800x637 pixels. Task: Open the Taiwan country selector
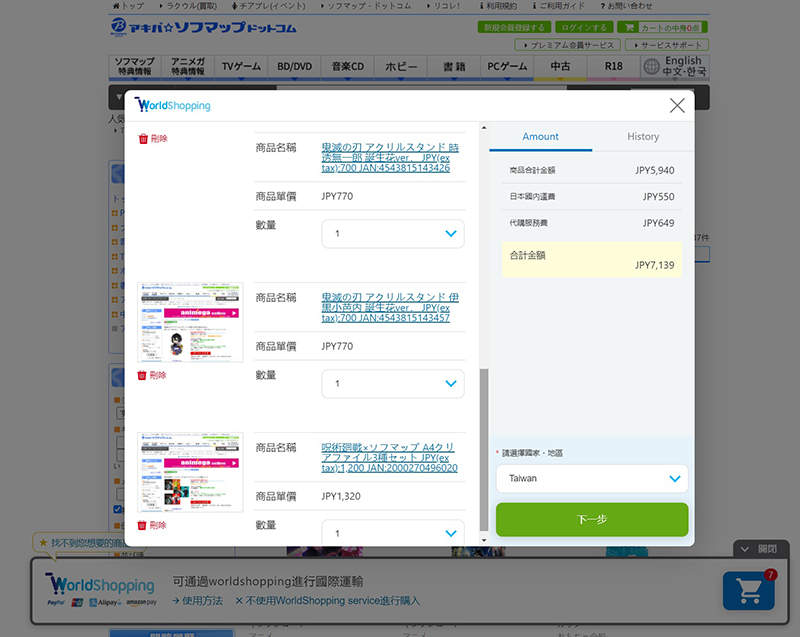click(591, 478)
